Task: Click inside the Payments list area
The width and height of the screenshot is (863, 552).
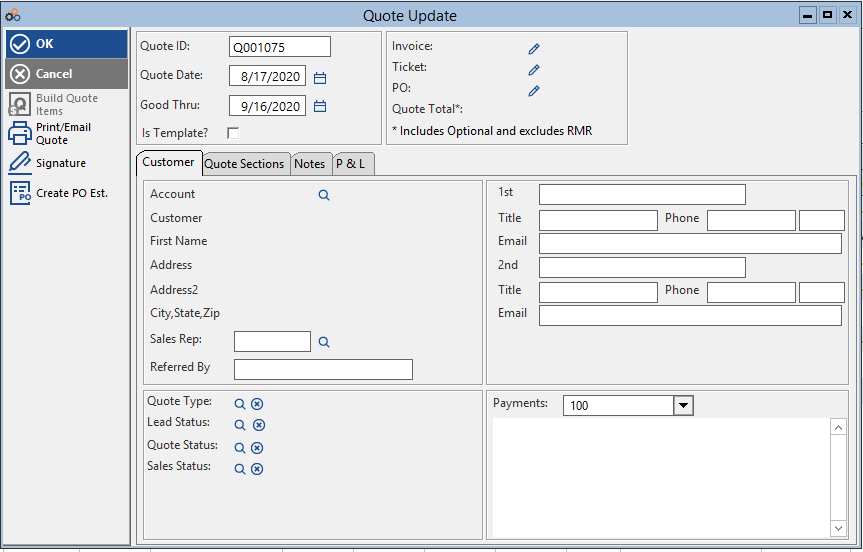Action: pyautogui.click(x=661, y=478)
